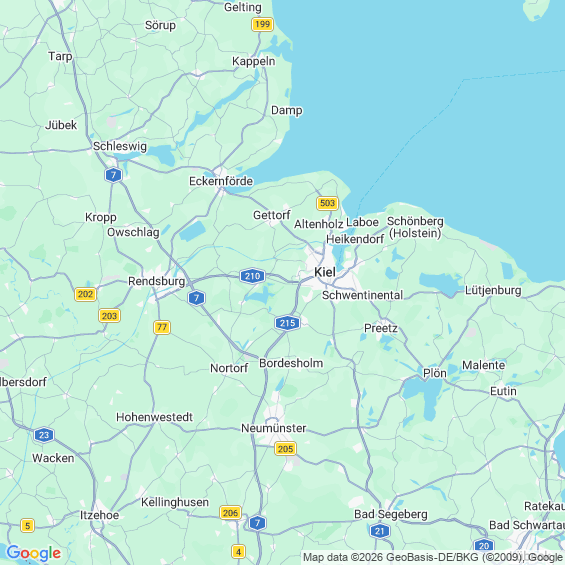Select the yellow 77 road shield
Image resolution: width=565 pixels, height=565 pixels.
tap(162, 327)
